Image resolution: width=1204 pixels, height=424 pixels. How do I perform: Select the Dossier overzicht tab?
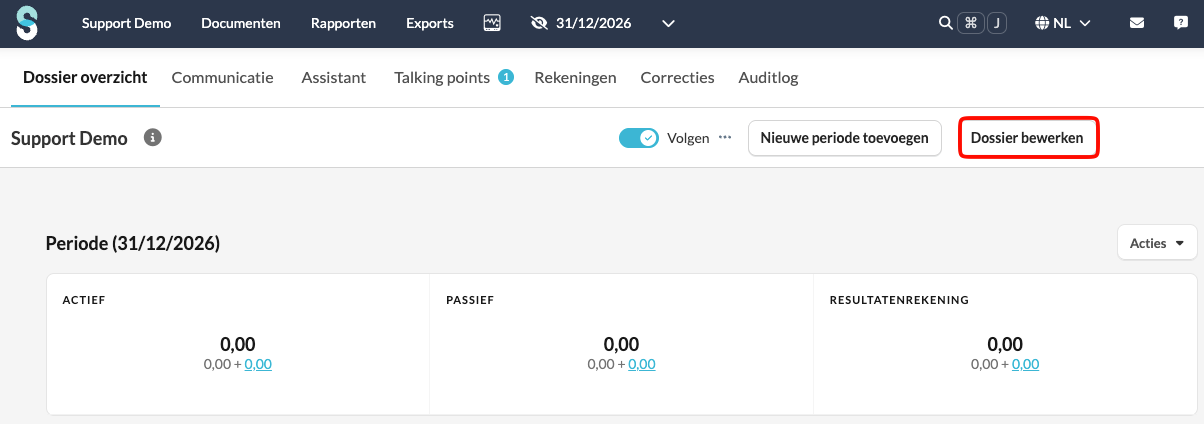point(85,77)
